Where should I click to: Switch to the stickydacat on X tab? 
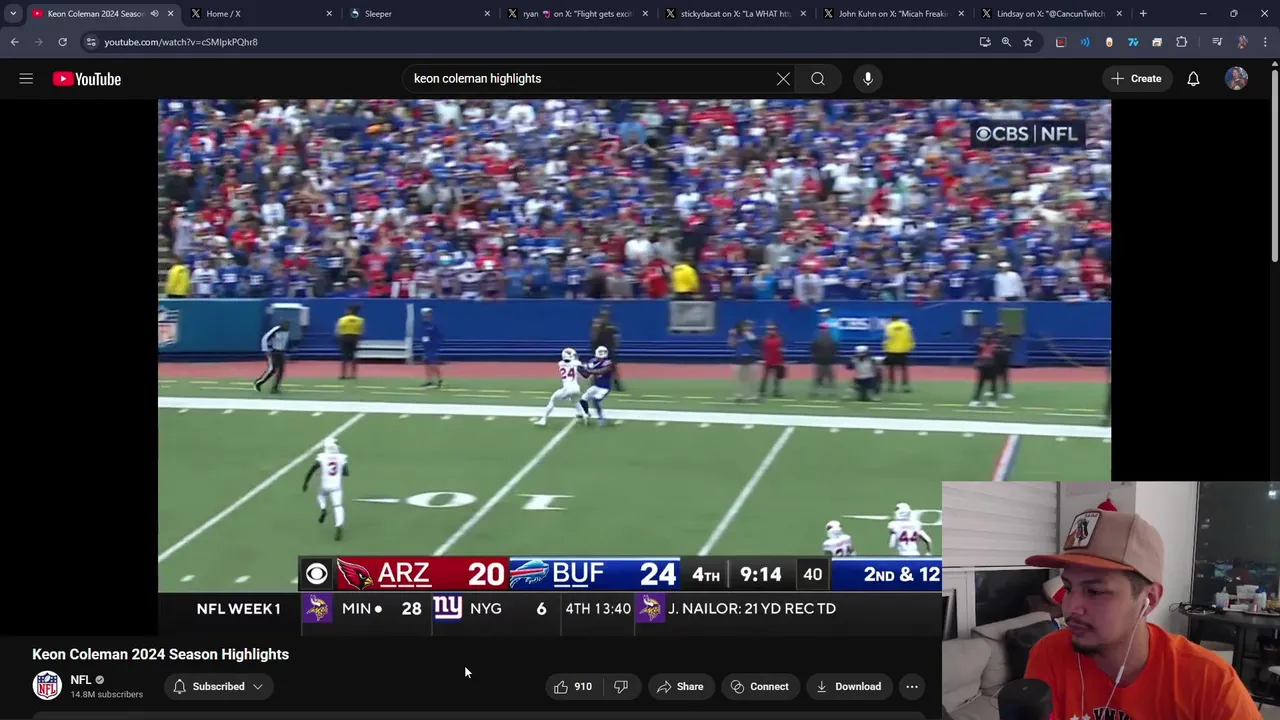point(735,14)
